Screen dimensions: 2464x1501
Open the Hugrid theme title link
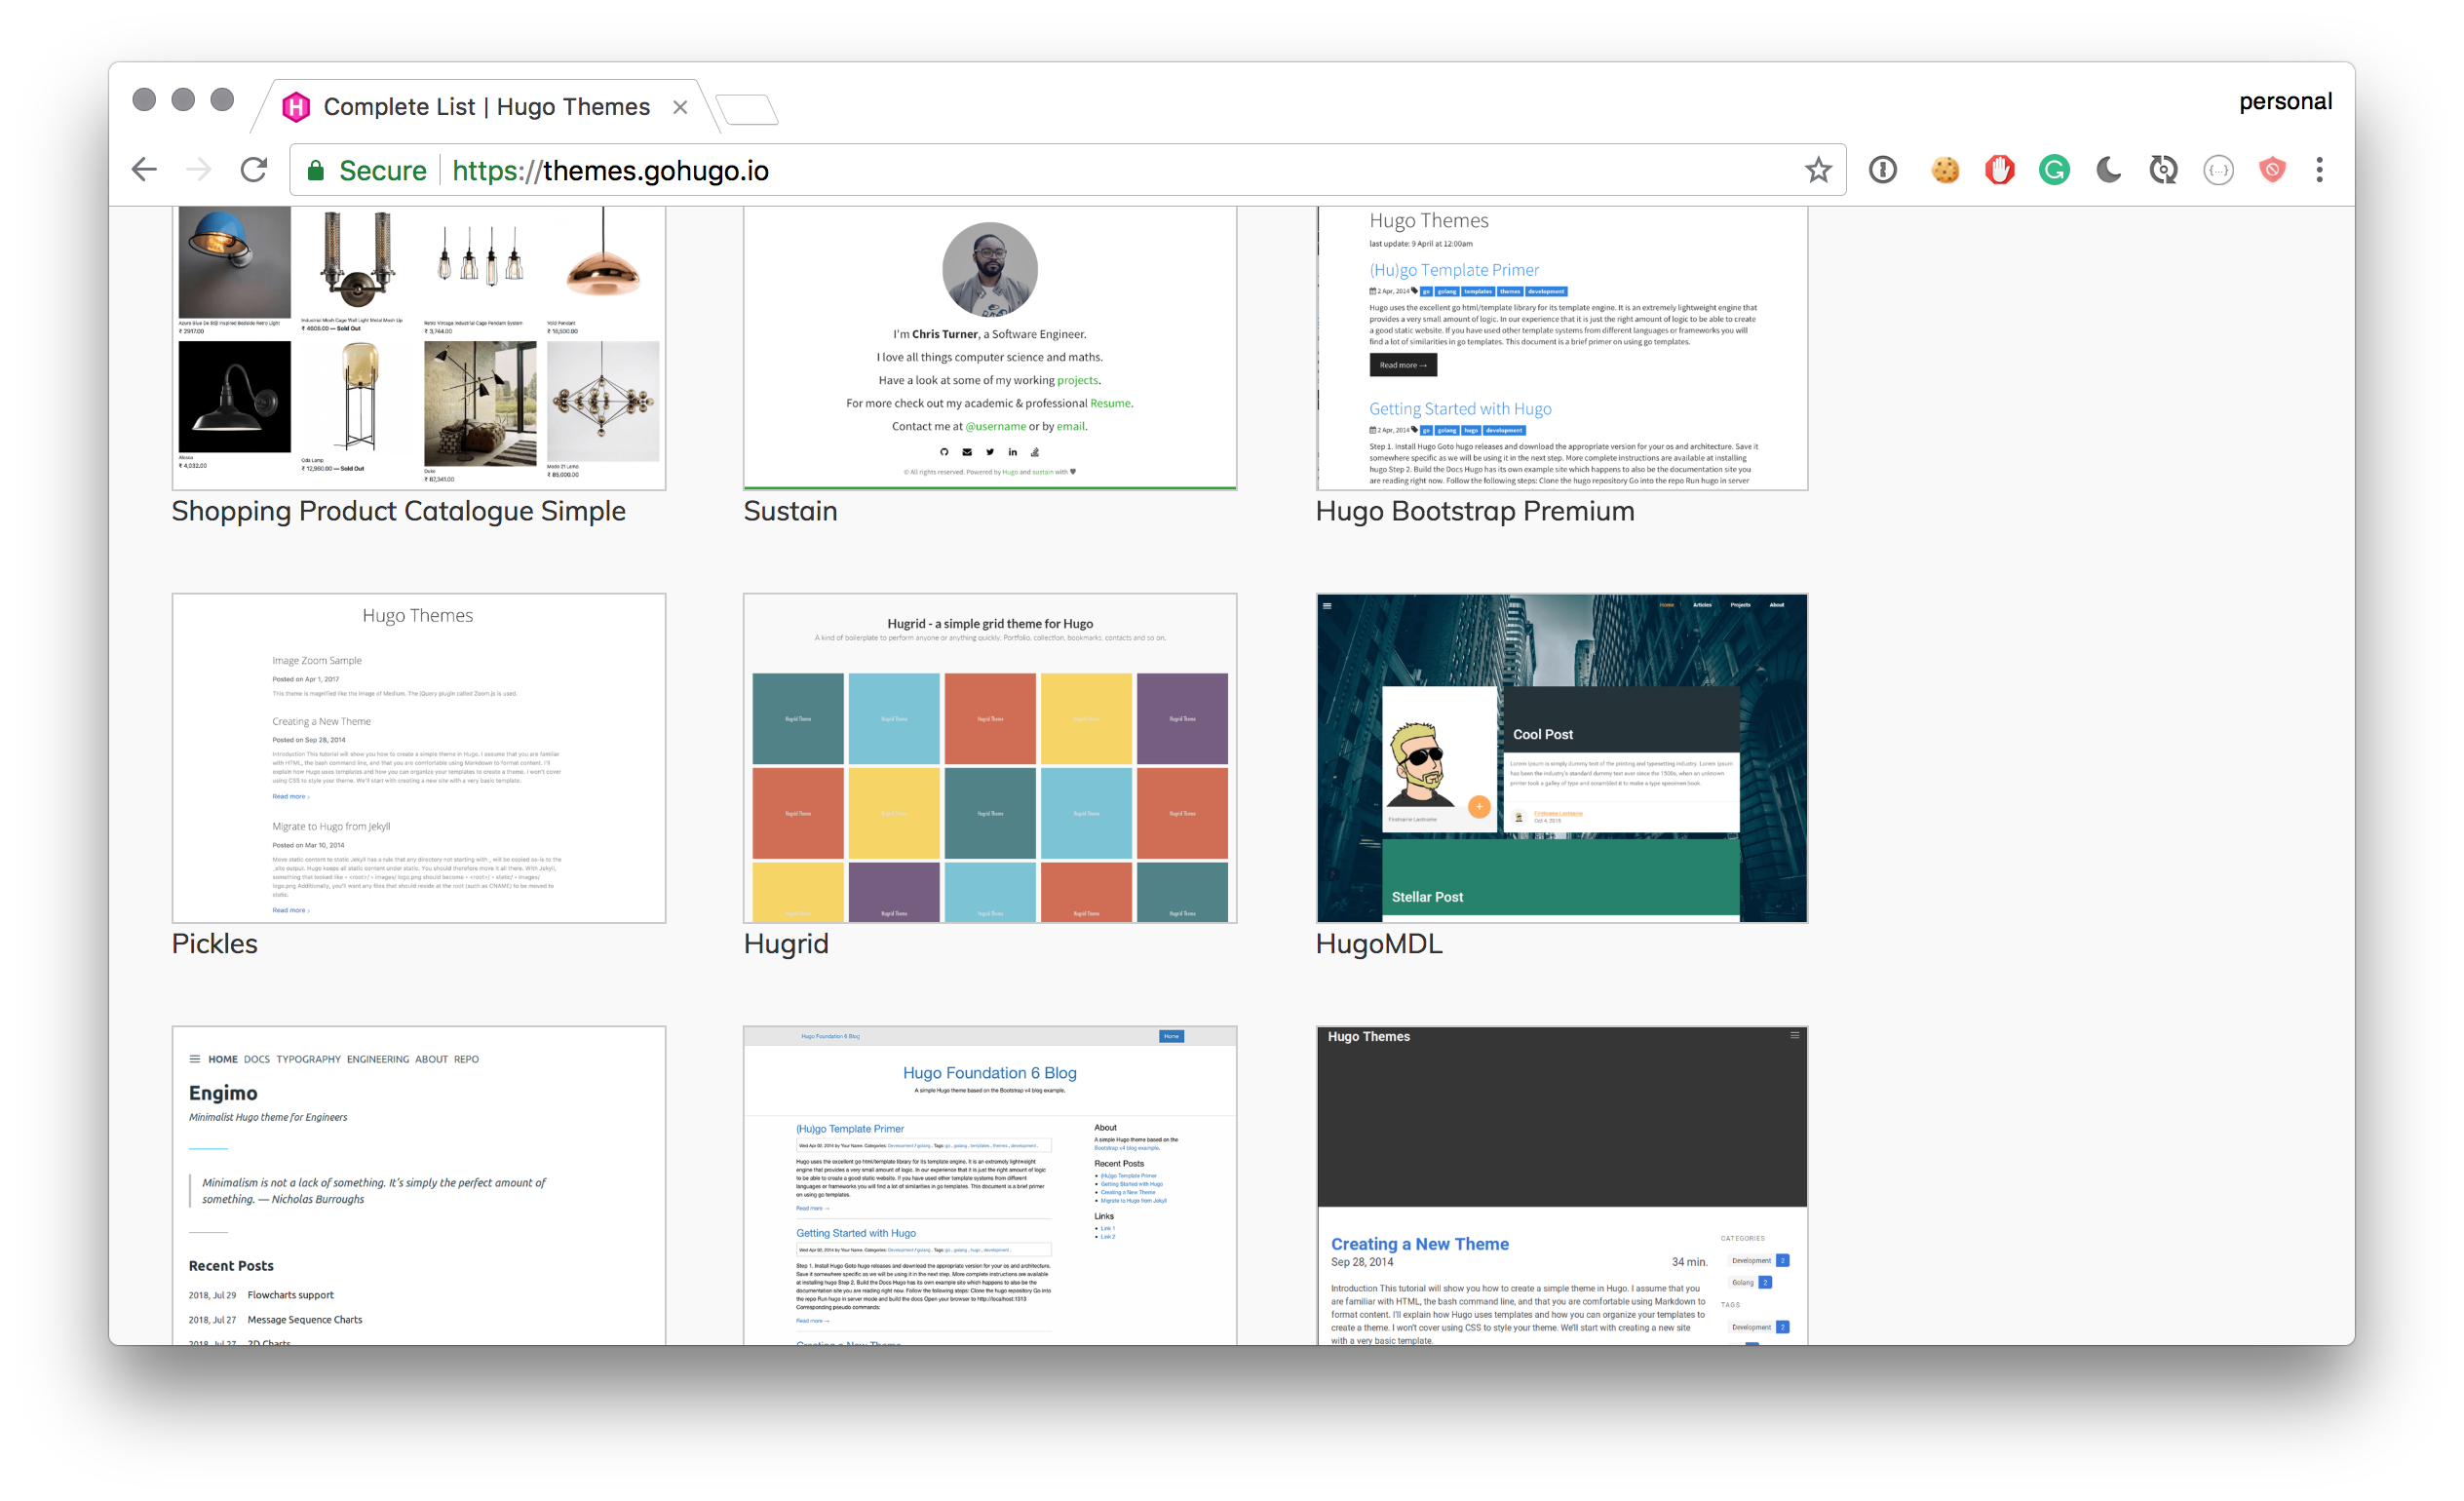click(786, 943)
